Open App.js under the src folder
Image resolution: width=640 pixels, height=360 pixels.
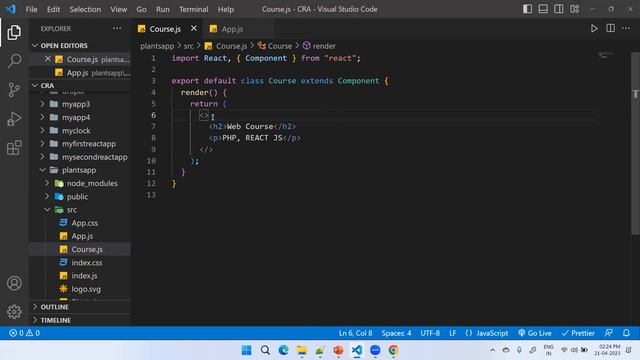[80, 236]
